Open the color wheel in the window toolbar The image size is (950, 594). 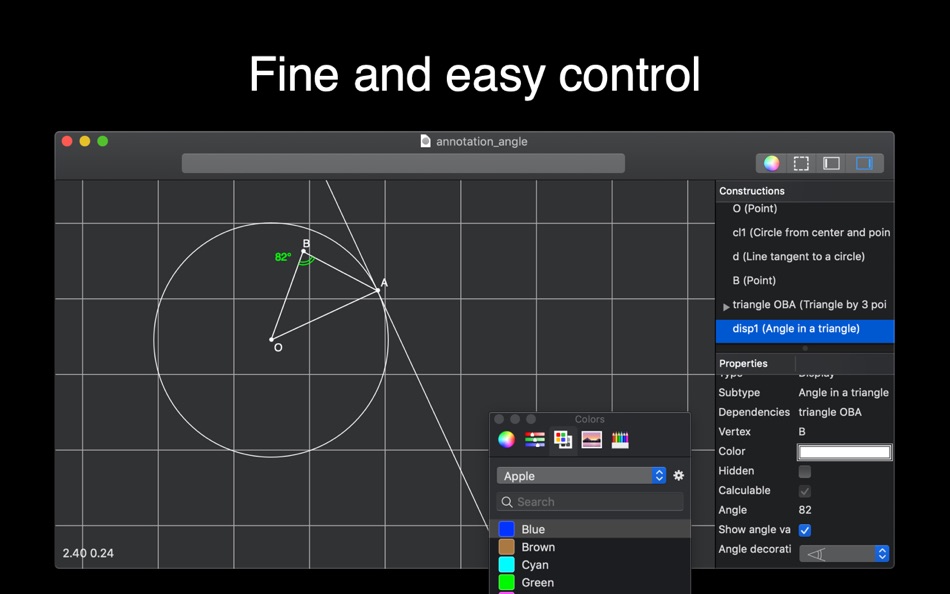pos(771,163)
